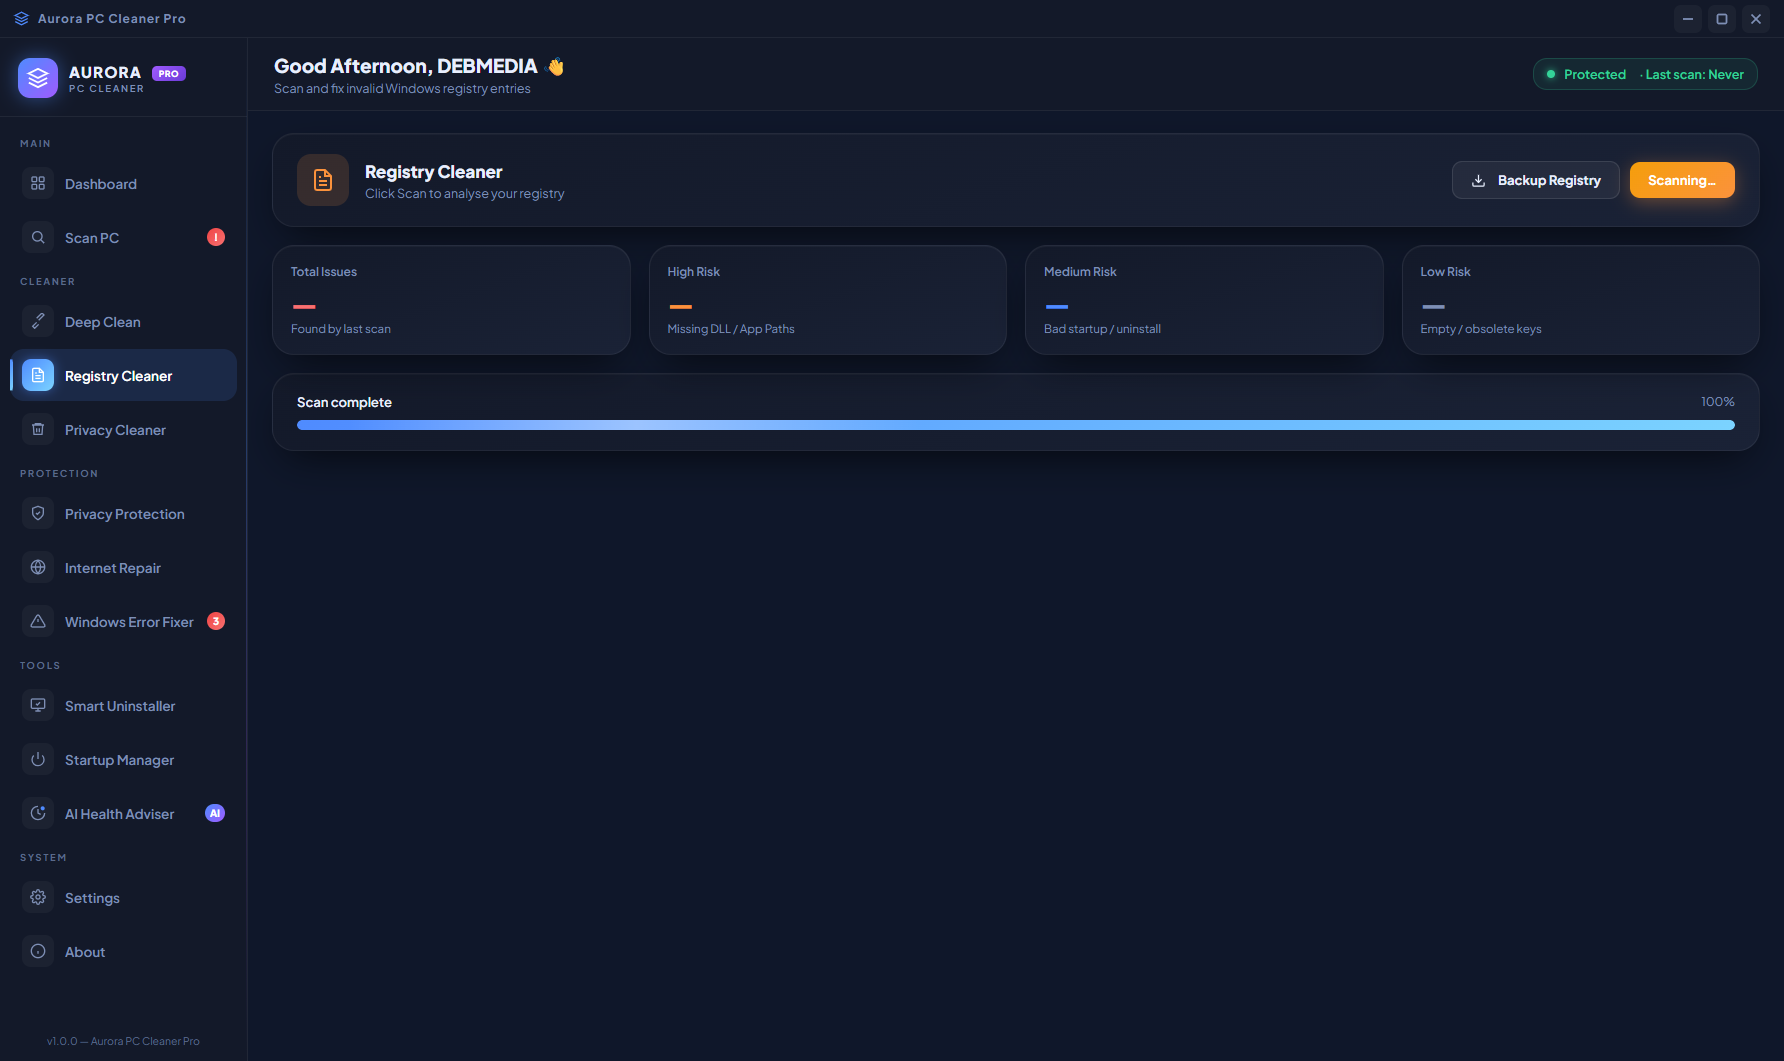Click the PRO badge next to AURORA
This screenshot has width=1784, height=1061.
point(169,73)
